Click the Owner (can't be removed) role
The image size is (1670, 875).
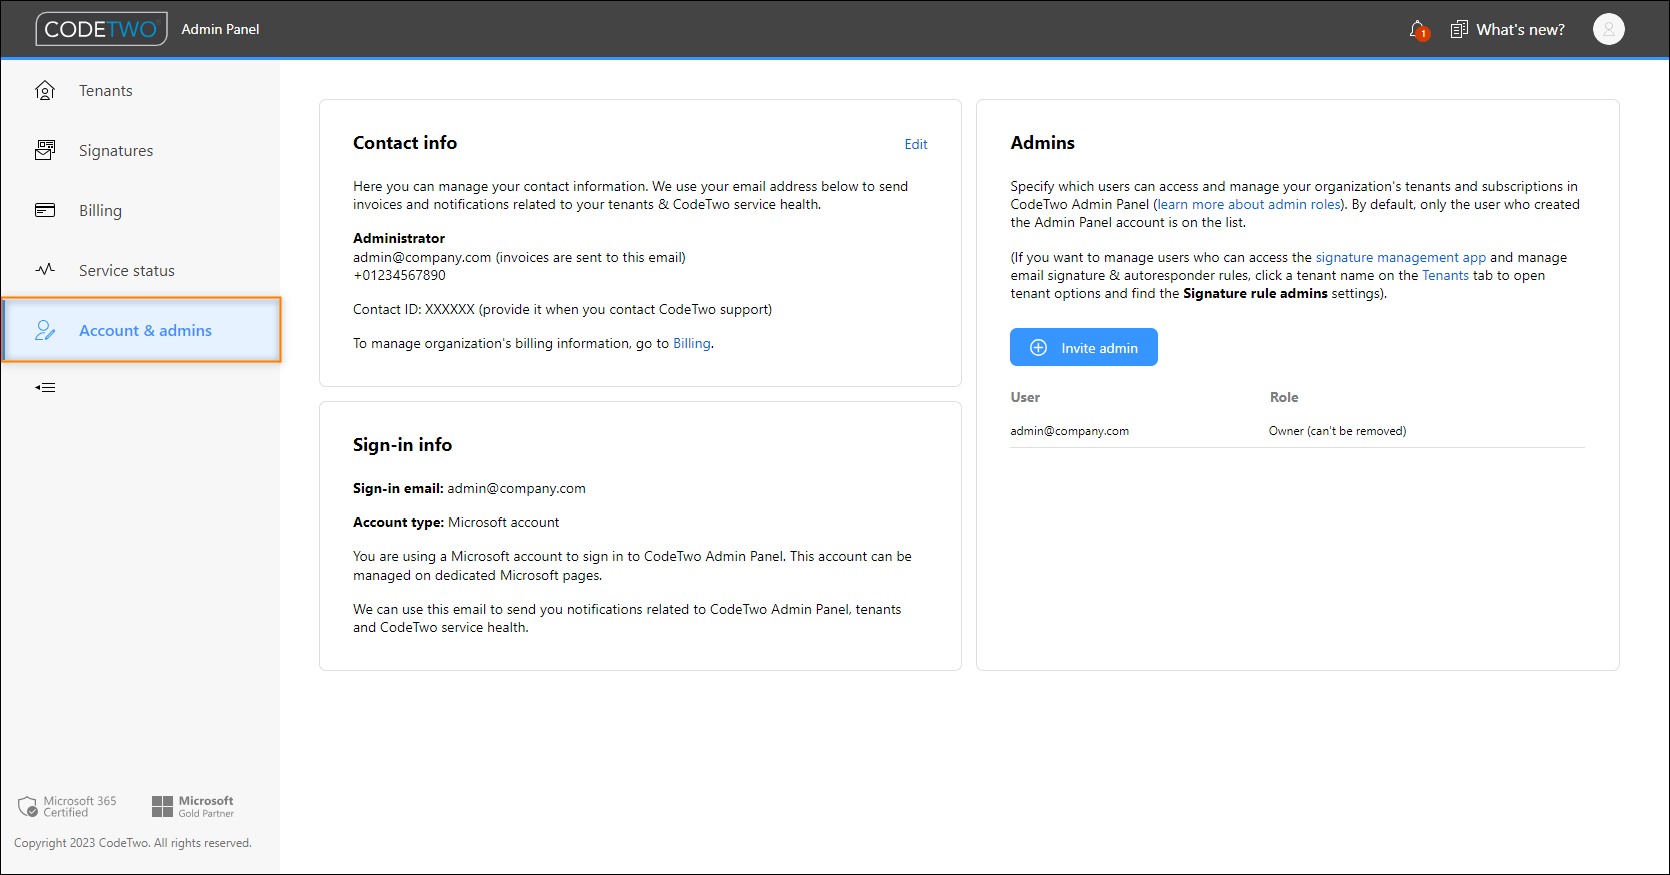(x=1338, y=431)
